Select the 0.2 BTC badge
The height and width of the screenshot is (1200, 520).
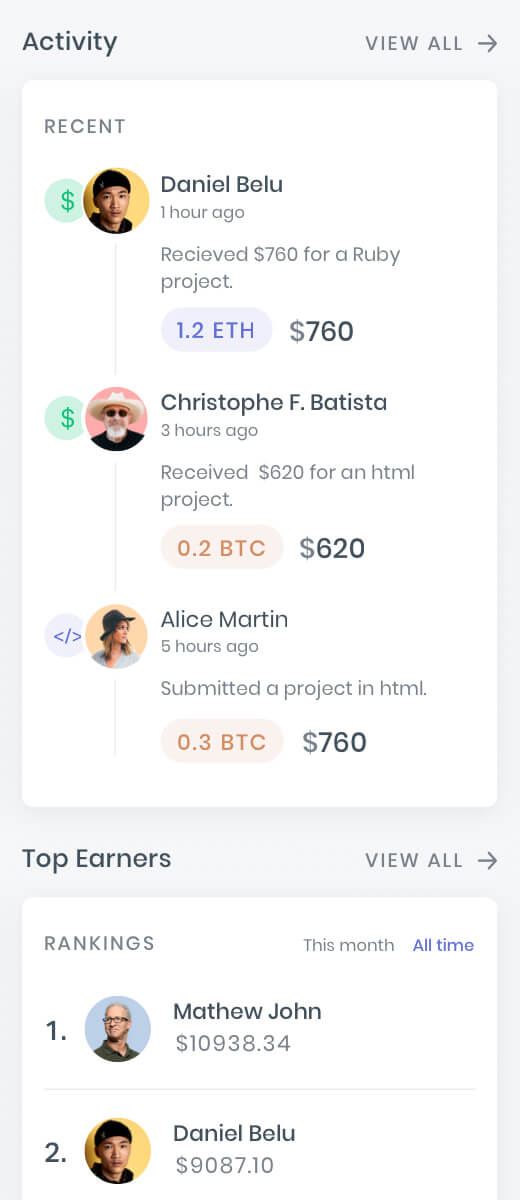coord(222,547)
